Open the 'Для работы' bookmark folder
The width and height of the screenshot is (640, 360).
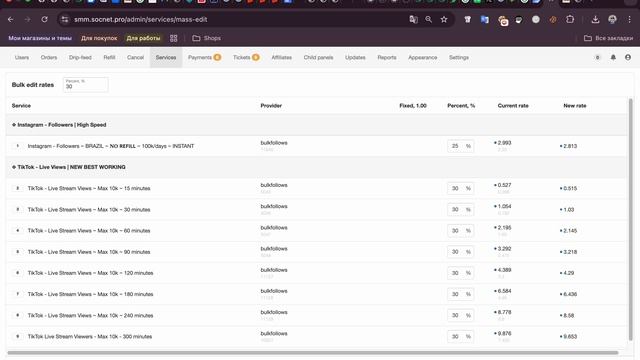click(x=143, y=38)
